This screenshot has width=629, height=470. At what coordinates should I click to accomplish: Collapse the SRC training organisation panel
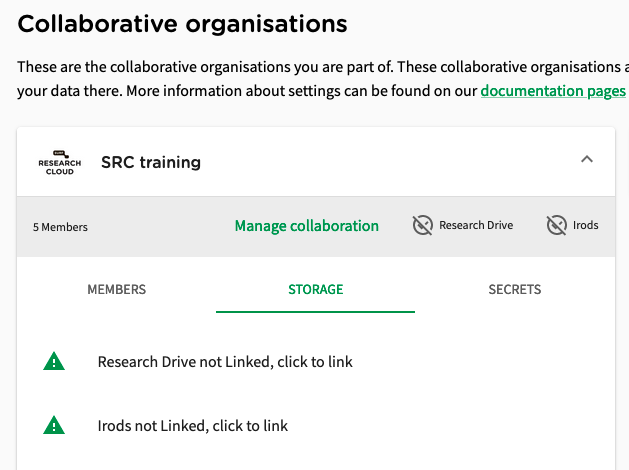pos(587,159)
